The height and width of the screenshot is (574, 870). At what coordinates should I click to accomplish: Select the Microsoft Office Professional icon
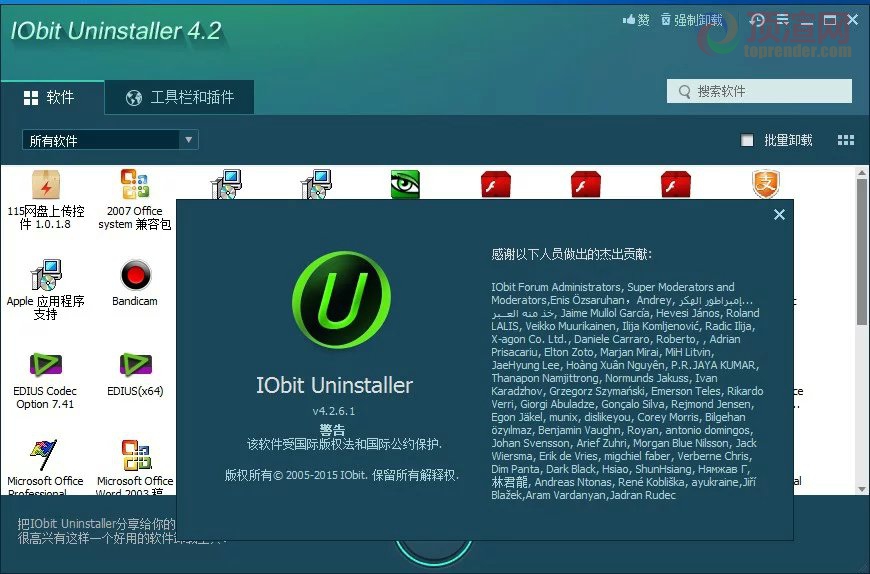click(44, 455)
